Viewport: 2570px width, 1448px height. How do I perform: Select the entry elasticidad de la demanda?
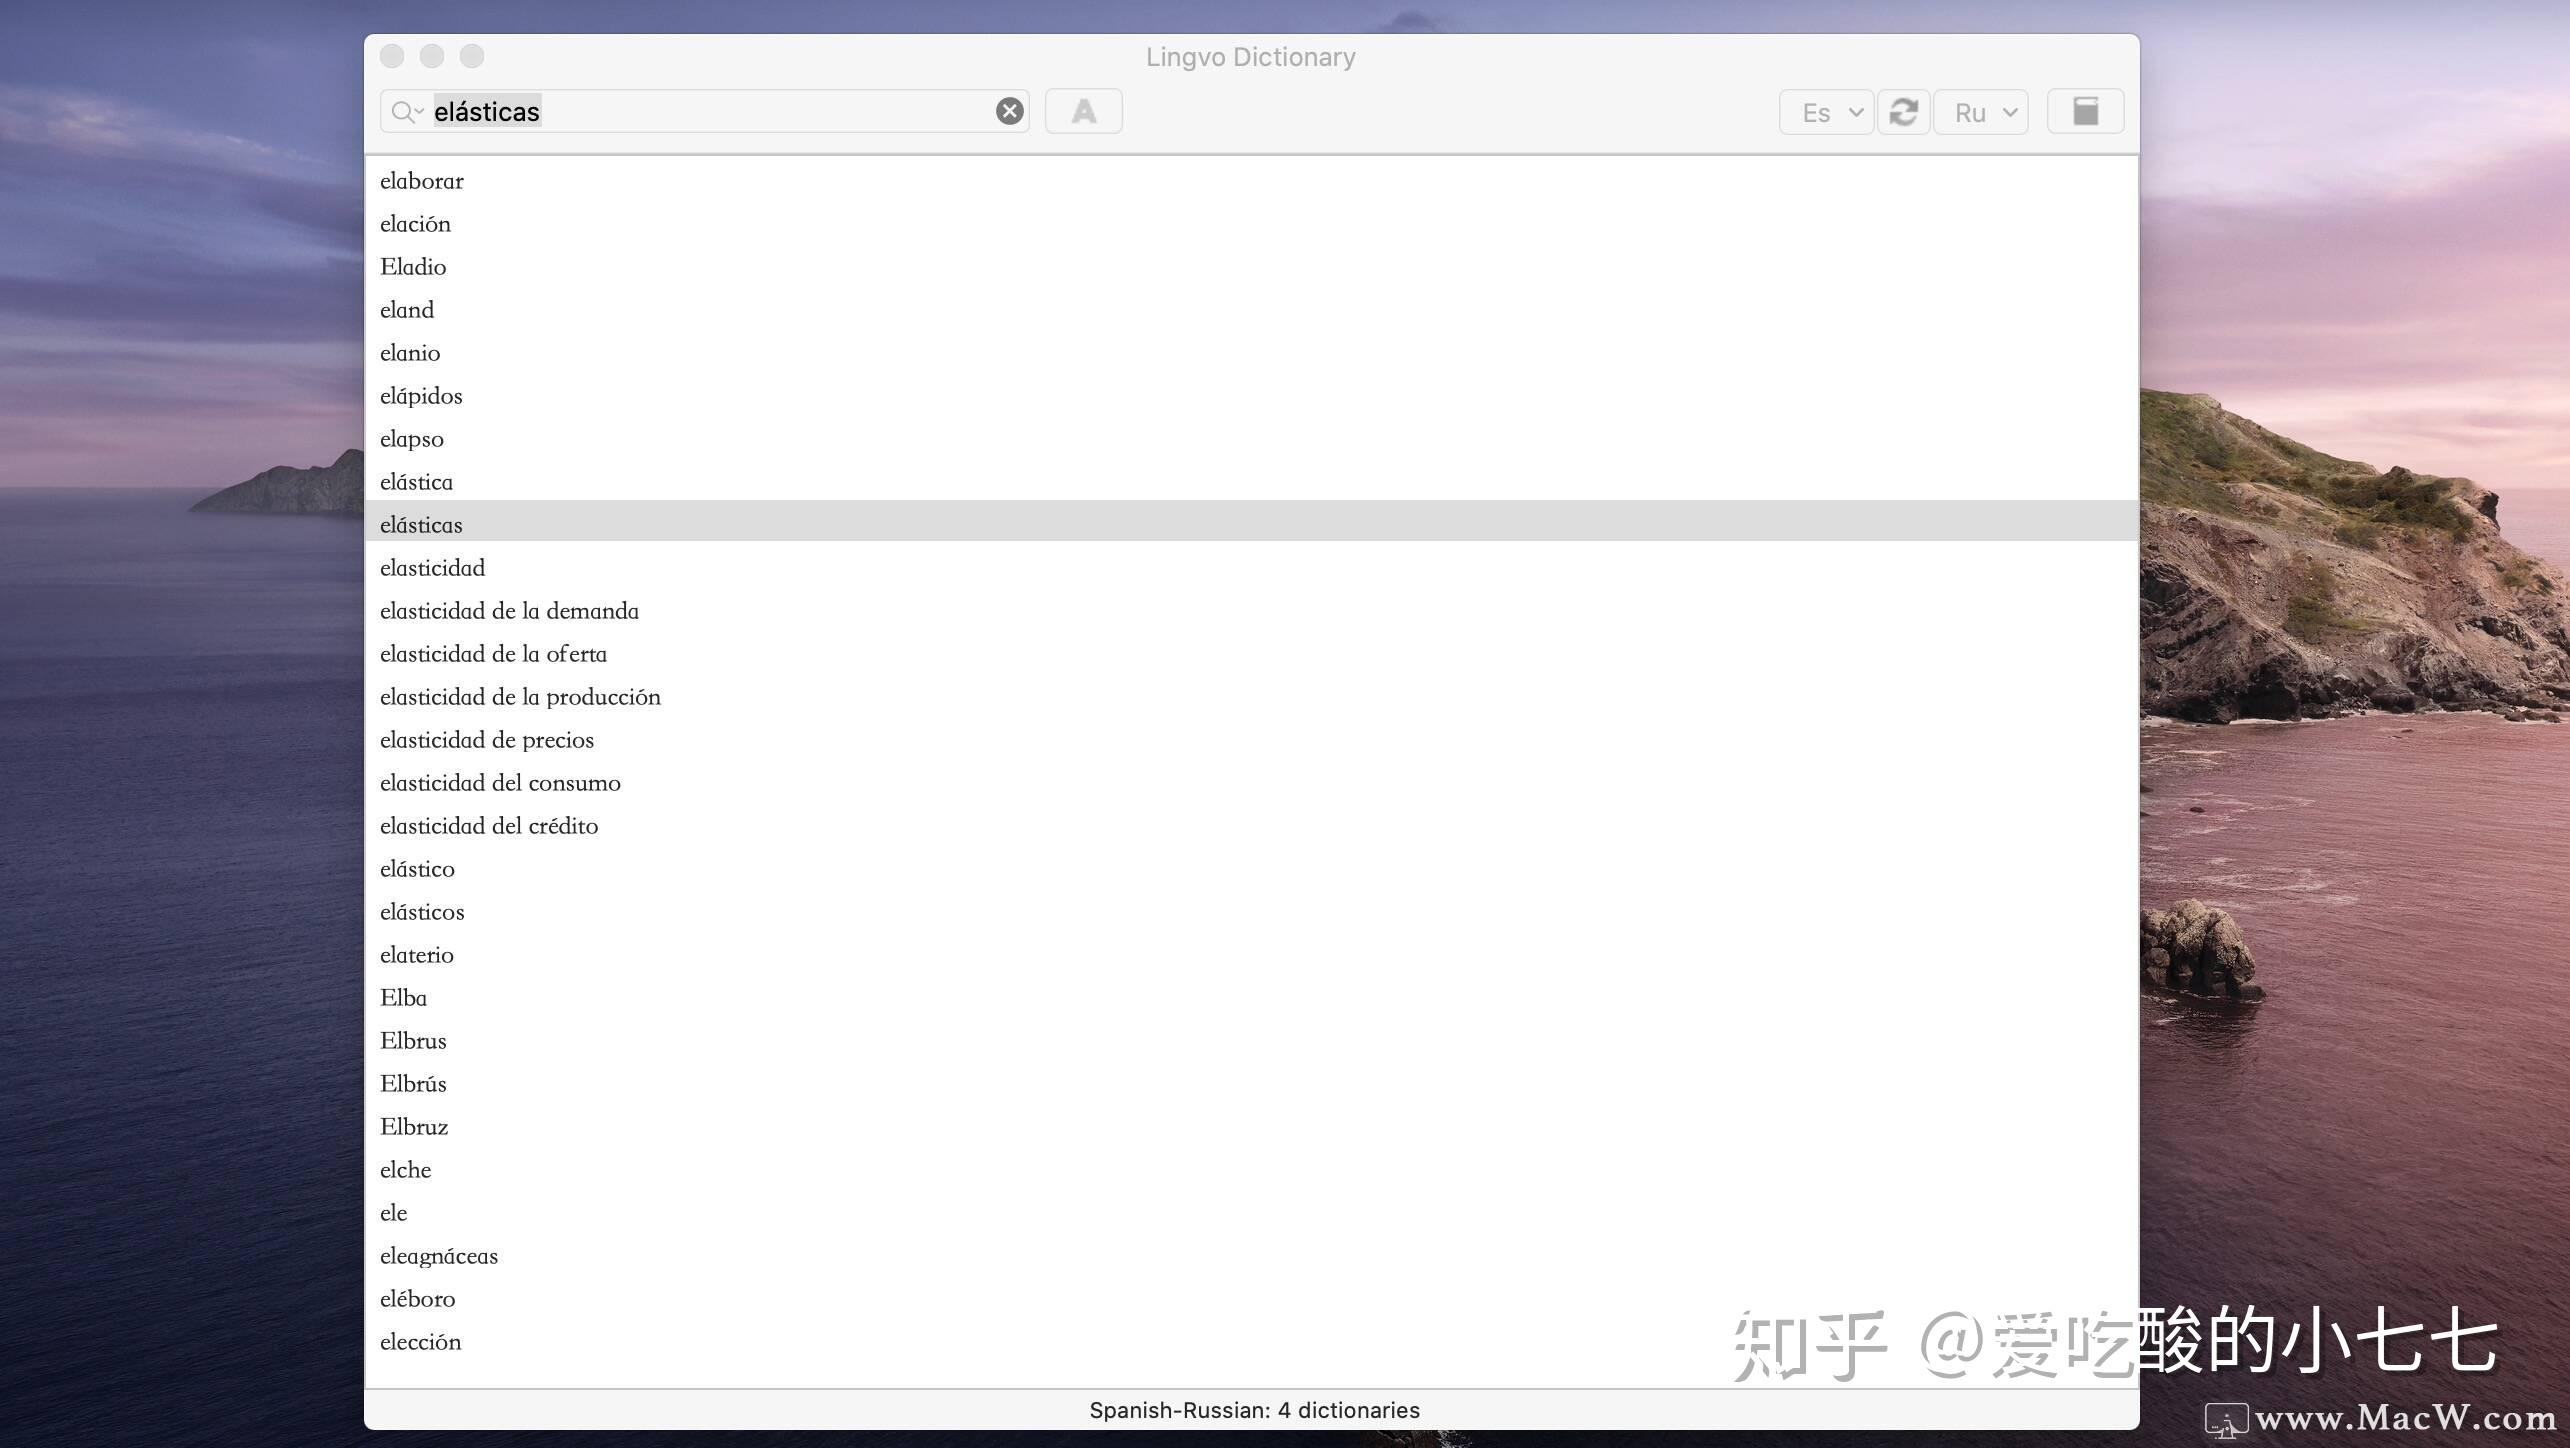point(510,610)
